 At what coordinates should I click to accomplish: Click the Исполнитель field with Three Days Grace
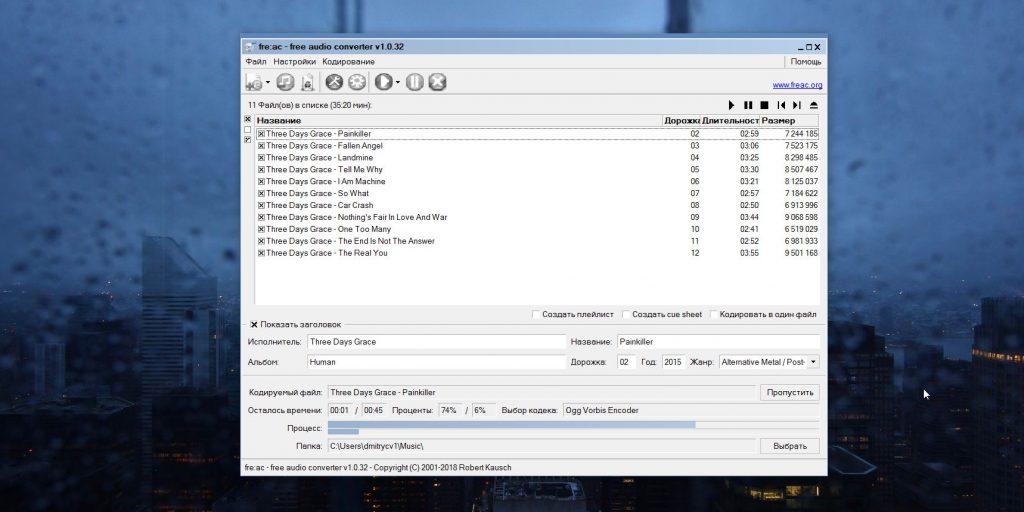[436, 342]
